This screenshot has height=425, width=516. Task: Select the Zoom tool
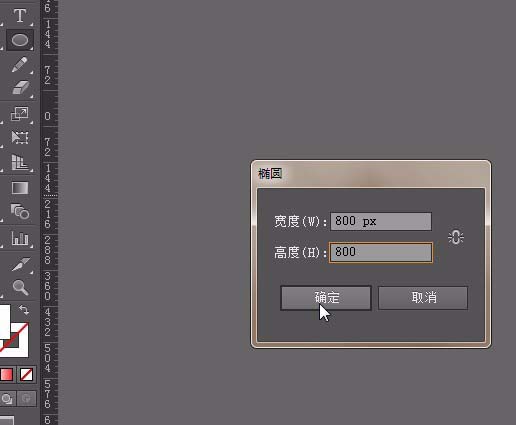[20, 287]
